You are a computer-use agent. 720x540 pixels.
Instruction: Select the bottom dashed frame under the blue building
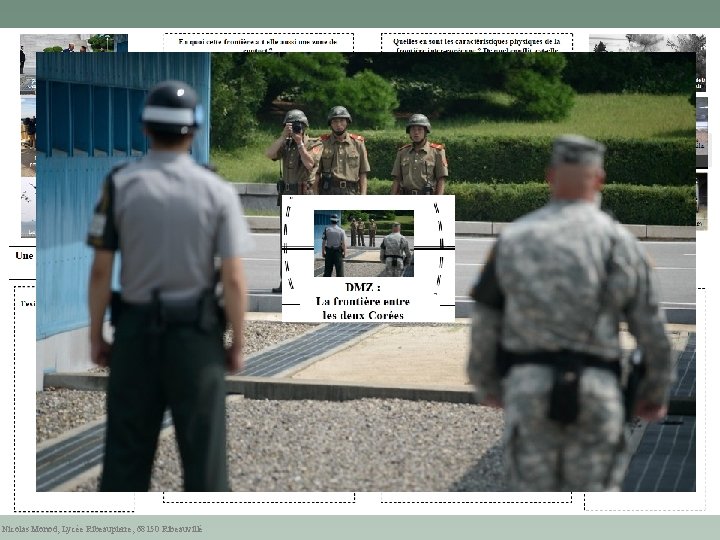pyautogui.click(x=259, y=497)
